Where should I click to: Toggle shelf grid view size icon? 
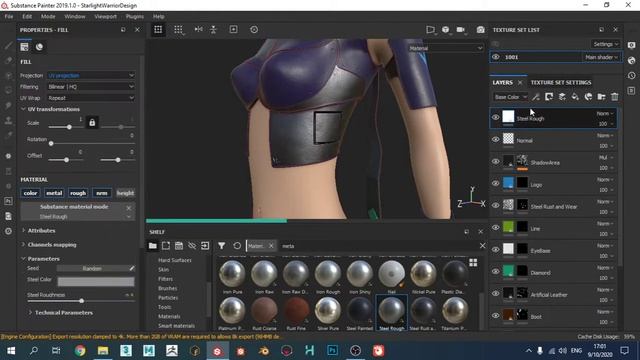(x=473, y=262)
